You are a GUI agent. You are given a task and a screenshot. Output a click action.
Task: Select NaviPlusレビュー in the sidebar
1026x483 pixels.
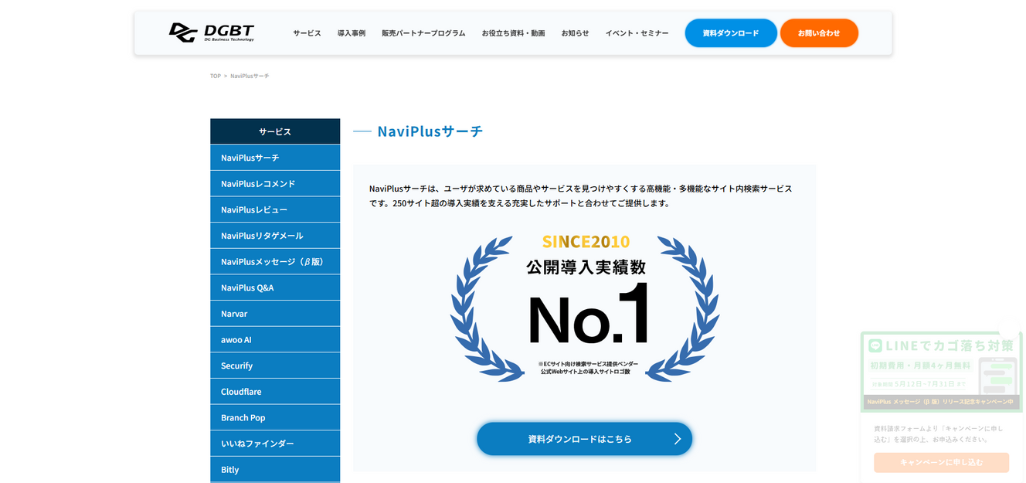[275, 209]
